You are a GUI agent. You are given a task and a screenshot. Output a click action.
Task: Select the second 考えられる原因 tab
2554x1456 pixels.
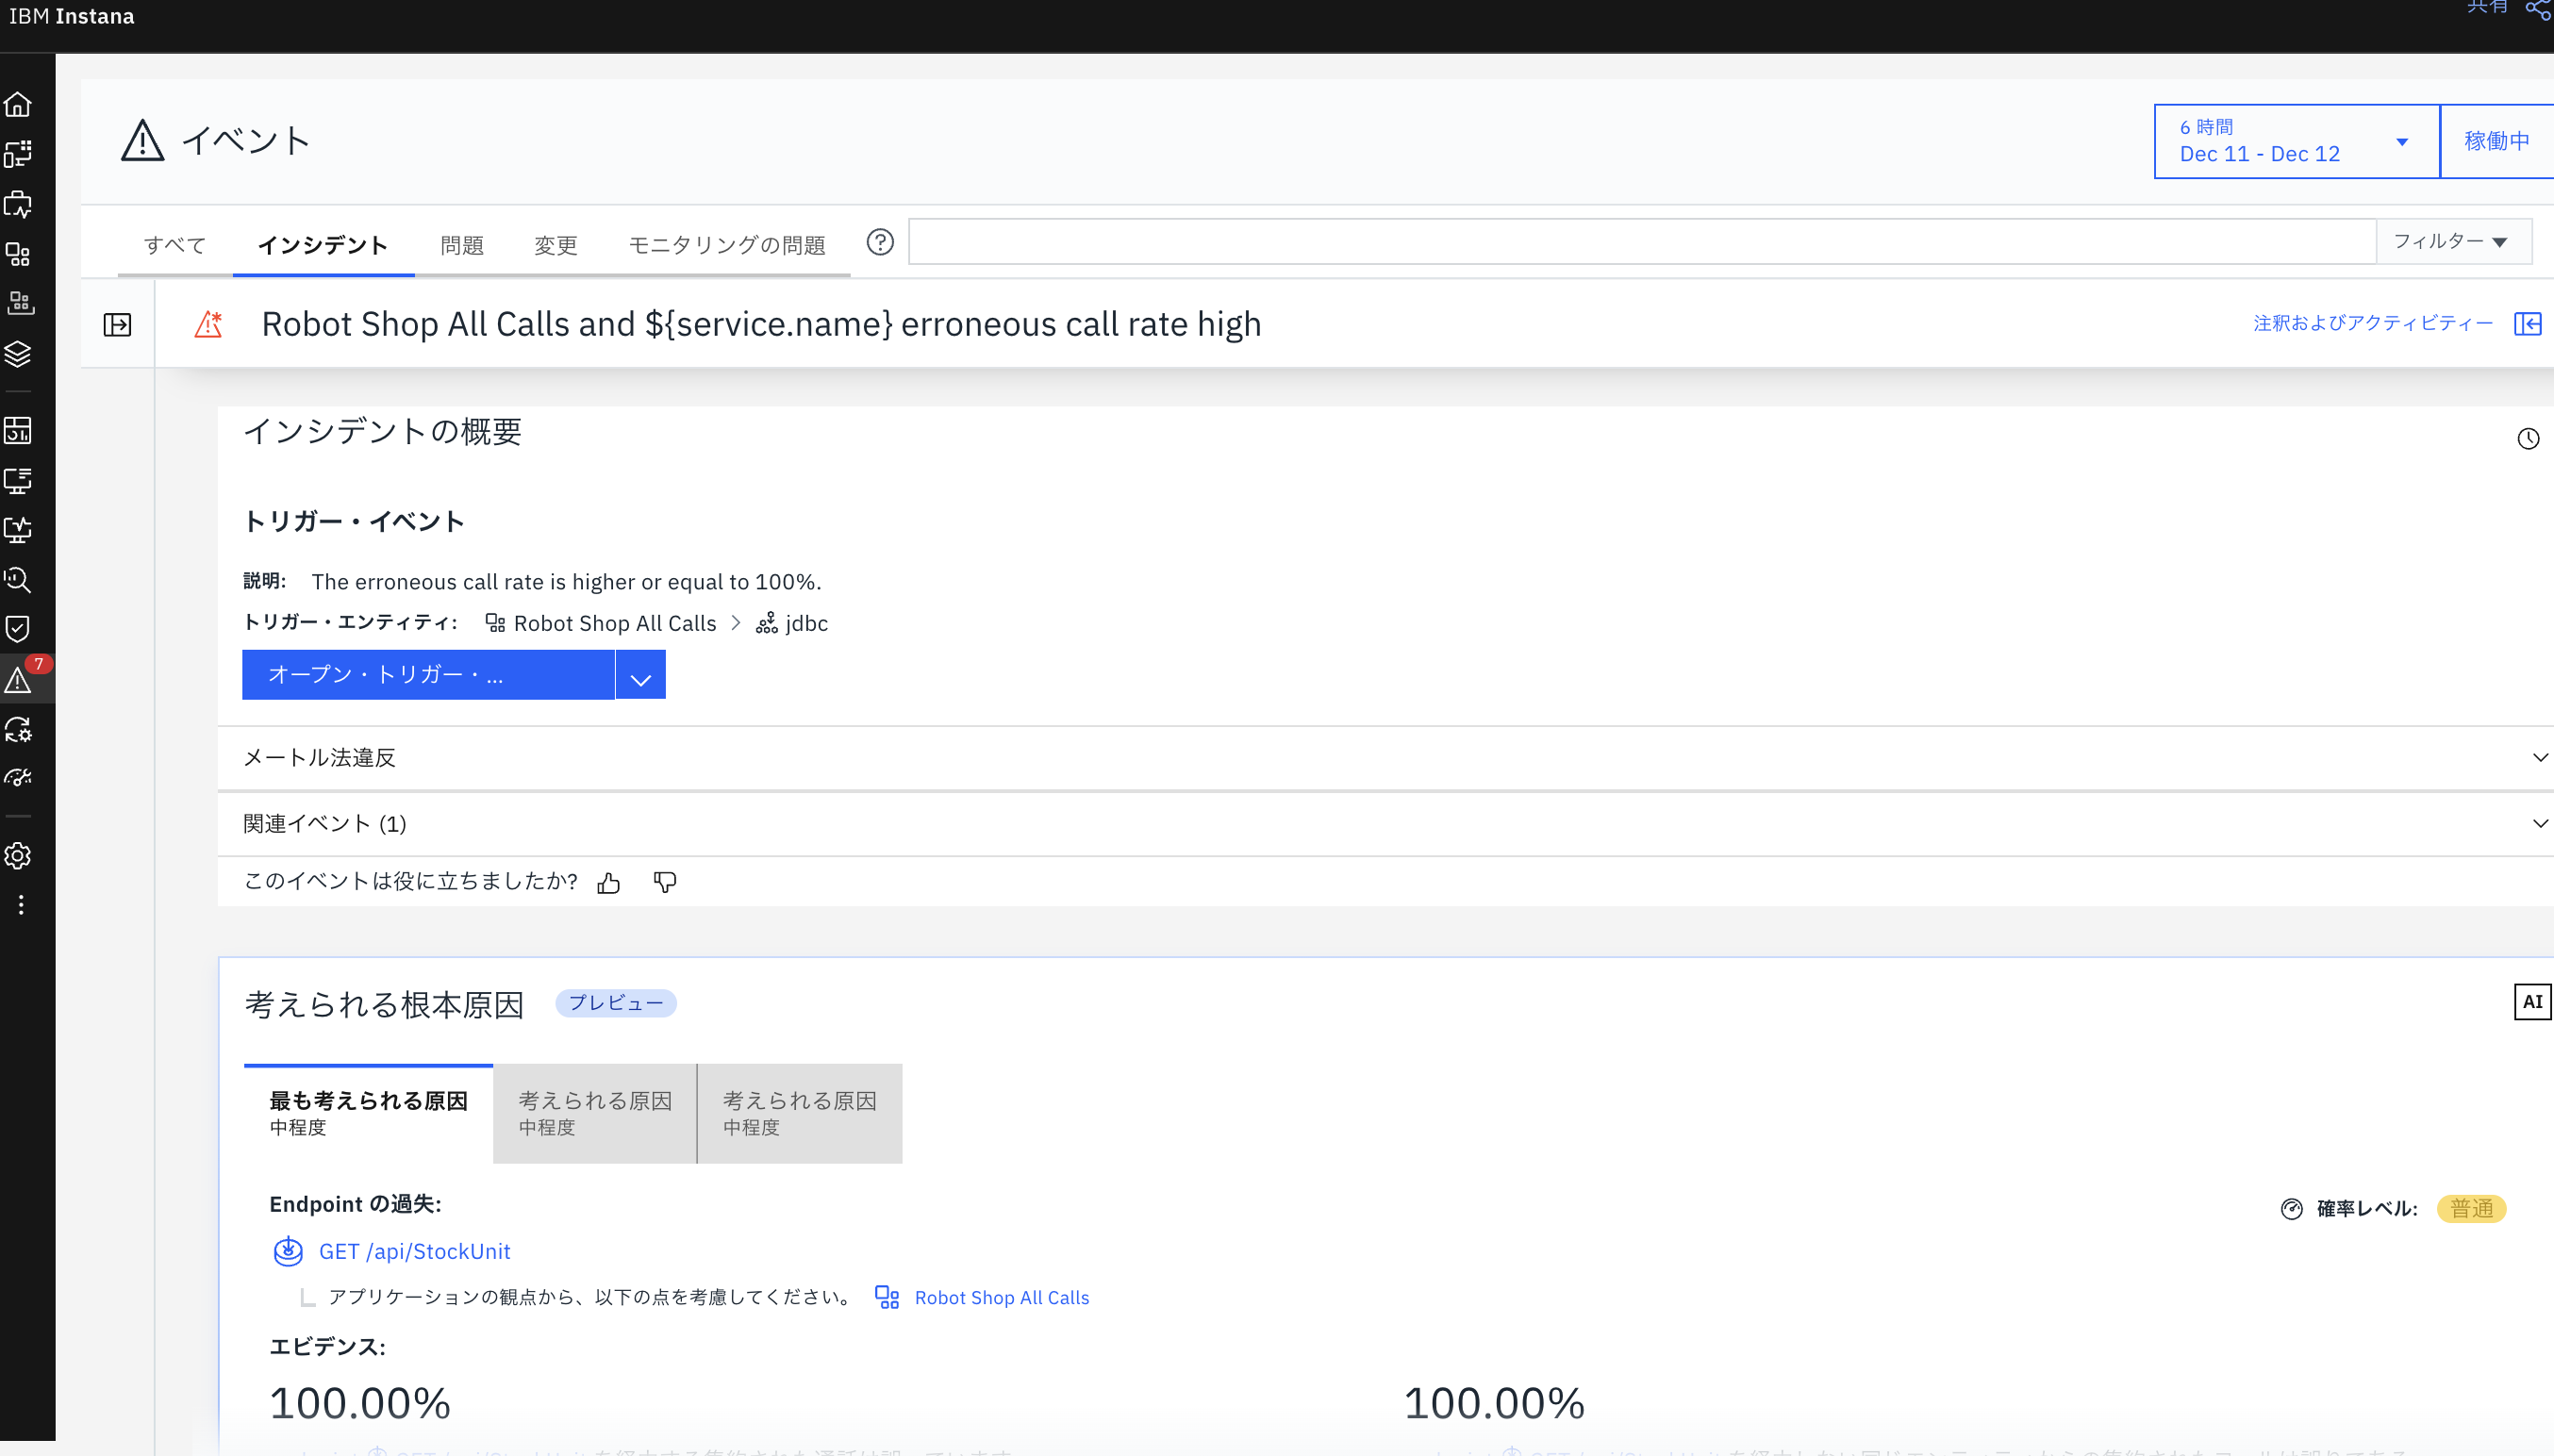(x=595, y=1112)
